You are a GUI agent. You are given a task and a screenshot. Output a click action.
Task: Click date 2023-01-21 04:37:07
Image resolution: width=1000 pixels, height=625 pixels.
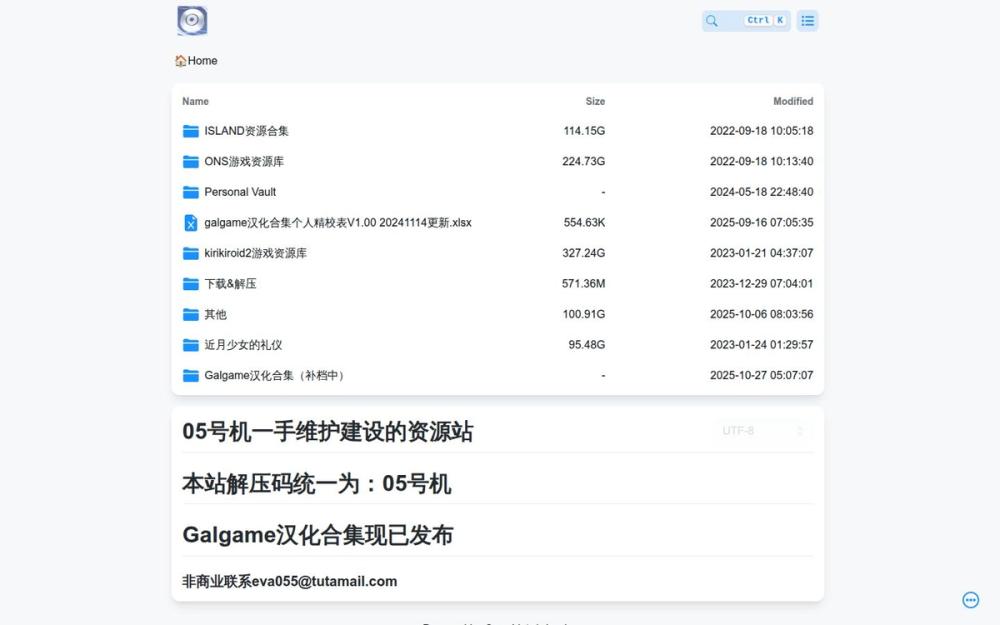761,254
